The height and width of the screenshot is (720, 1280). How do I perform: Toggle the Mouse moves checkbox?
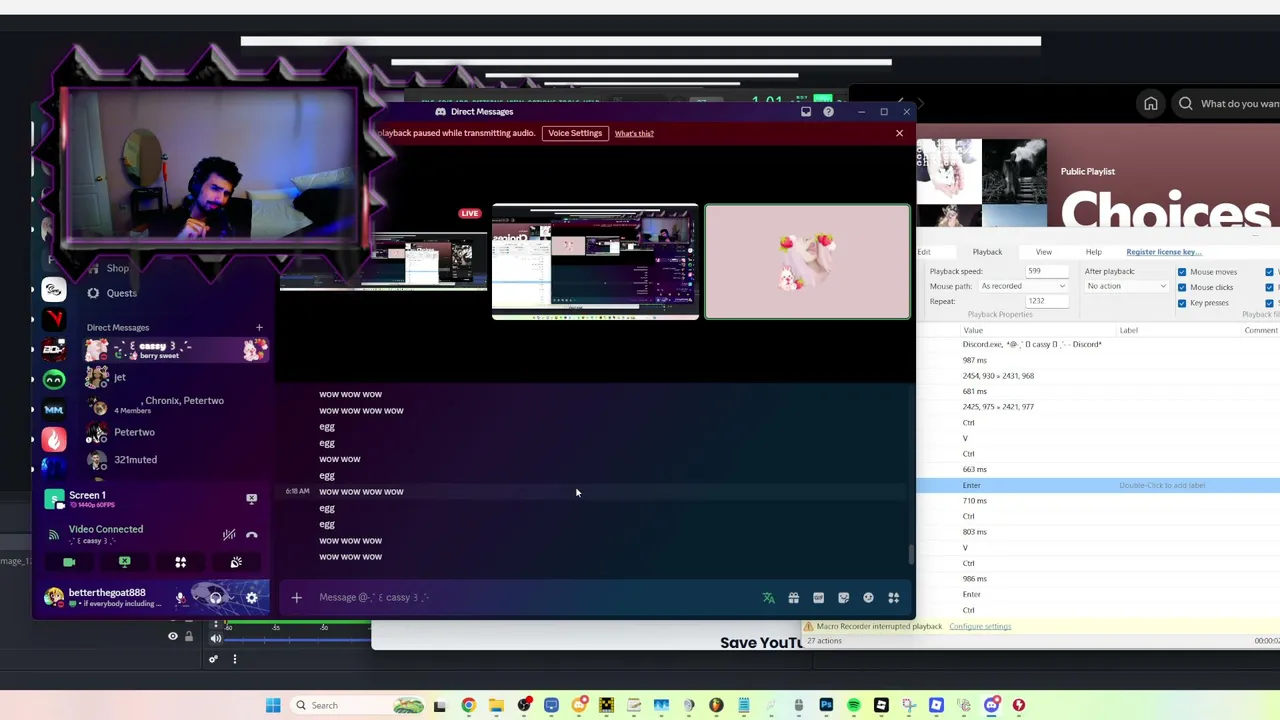coord(1182,272)
